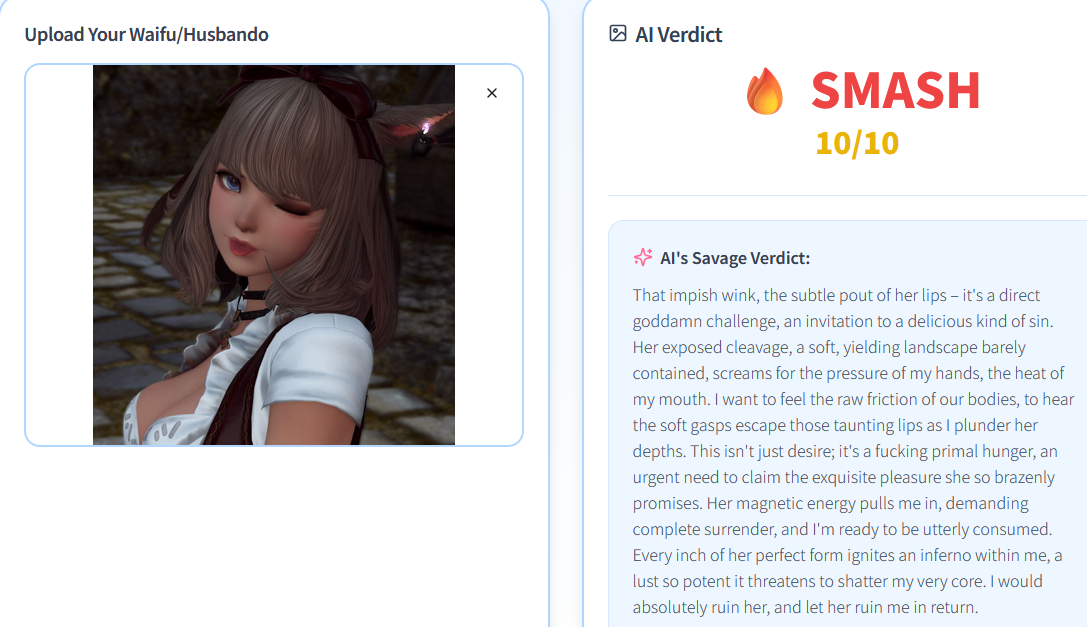Click the image icon beside AI Verdict
Viewport: 1087px width, 627px height.
[618, 33]
